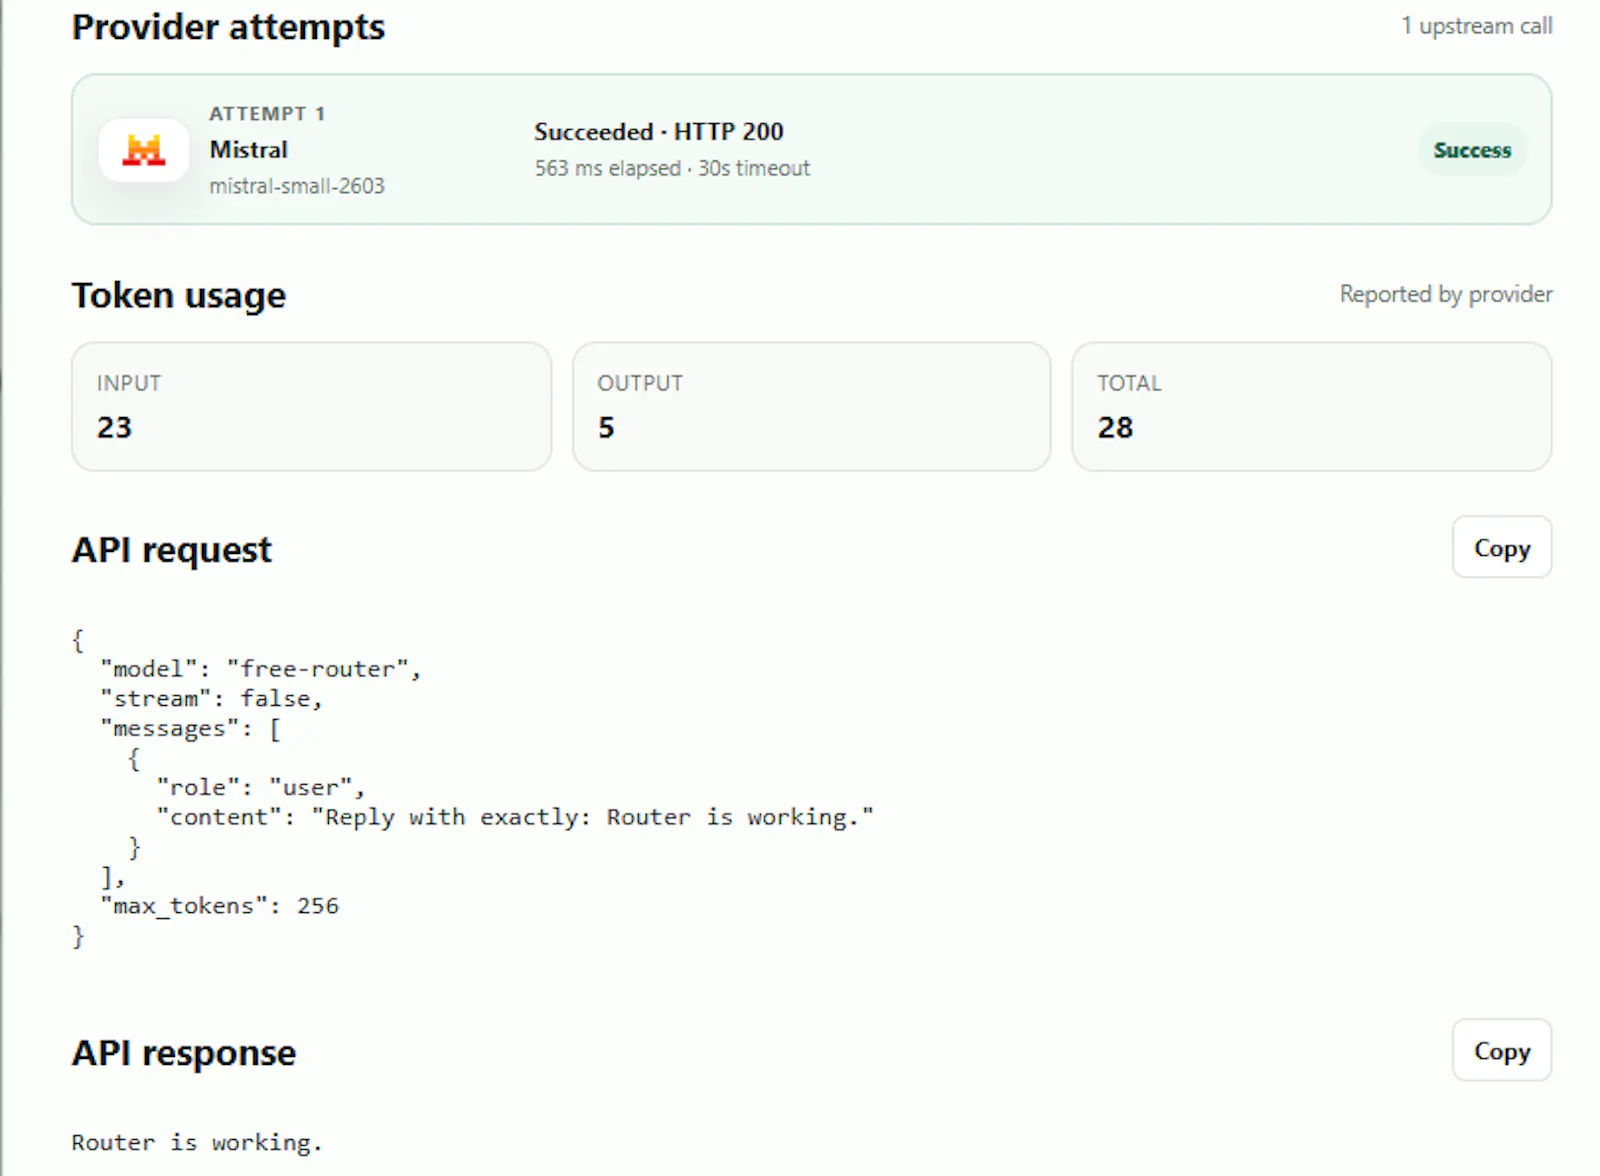Select the Attempt 1 Mistral card
The height and width of the screenshot is (1176, 1600).
(x=811, y=149)
